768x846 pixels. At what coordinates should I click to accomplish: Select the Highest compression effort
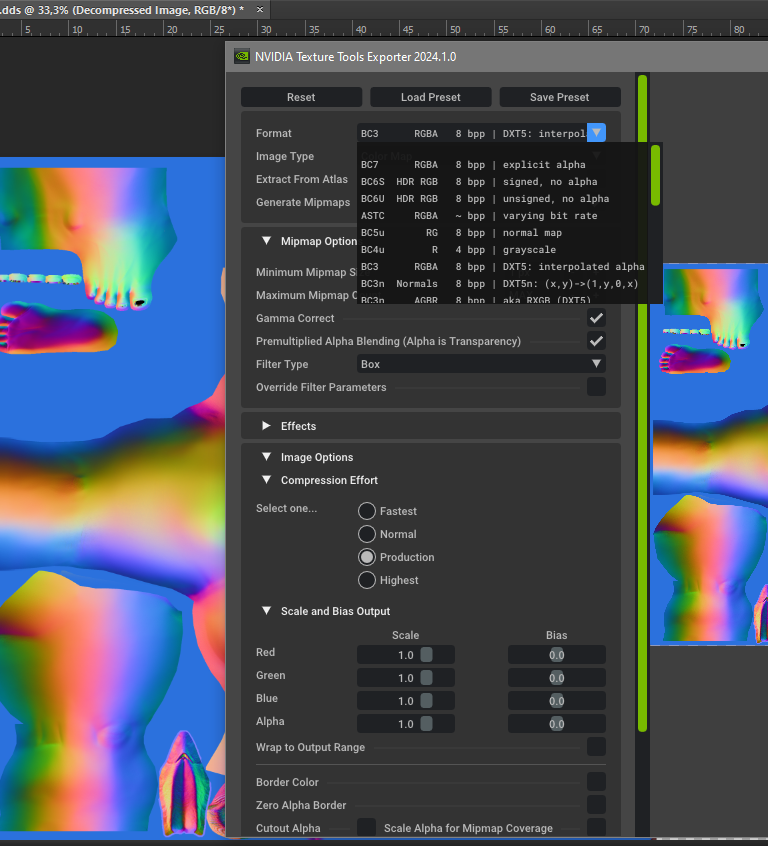pos(367,580)
